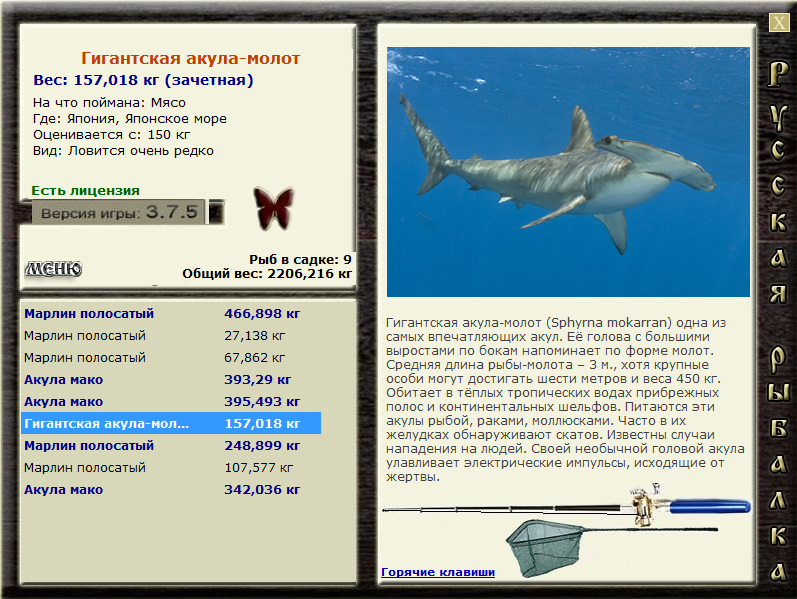Screen dimensions: 797x599
Task: Select Марлин полосатый 67,862 кг row
Action: click(171, 357)
